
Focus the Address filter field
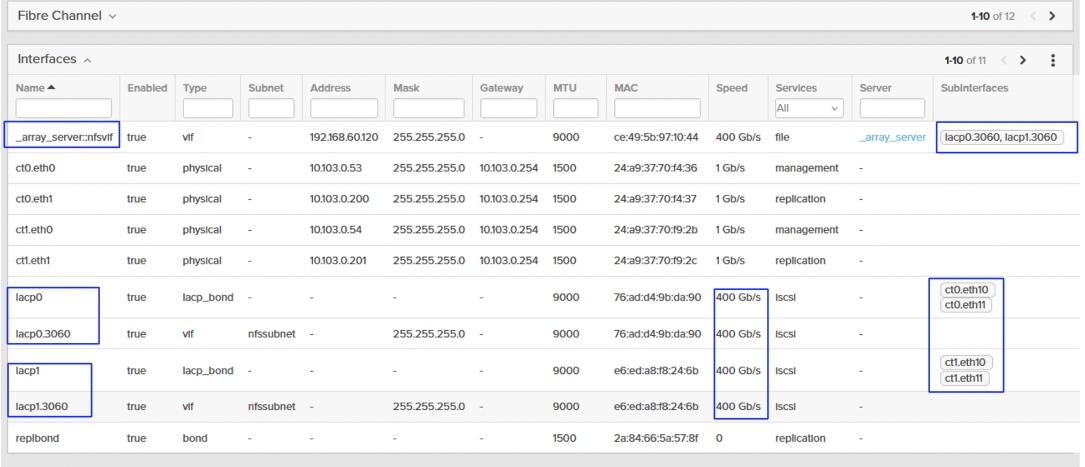[344, 108]
